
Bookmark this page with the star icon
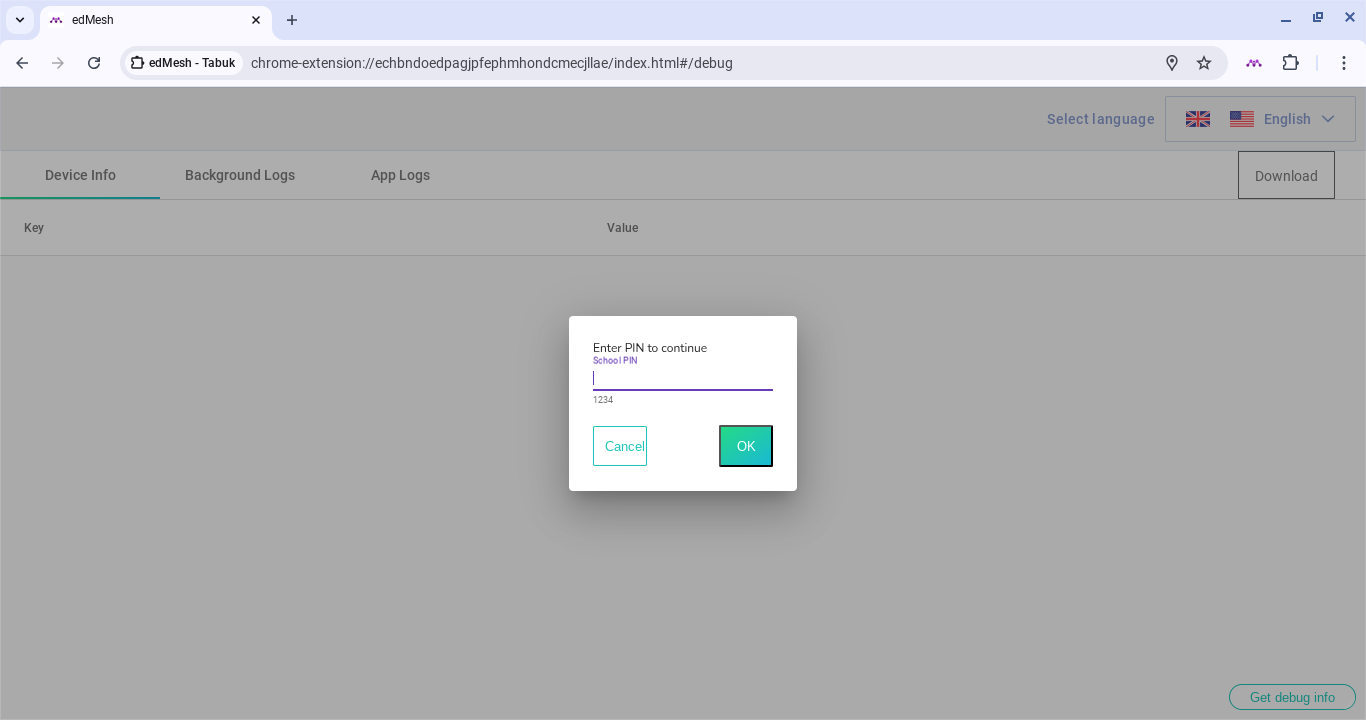click(1204, 63)
